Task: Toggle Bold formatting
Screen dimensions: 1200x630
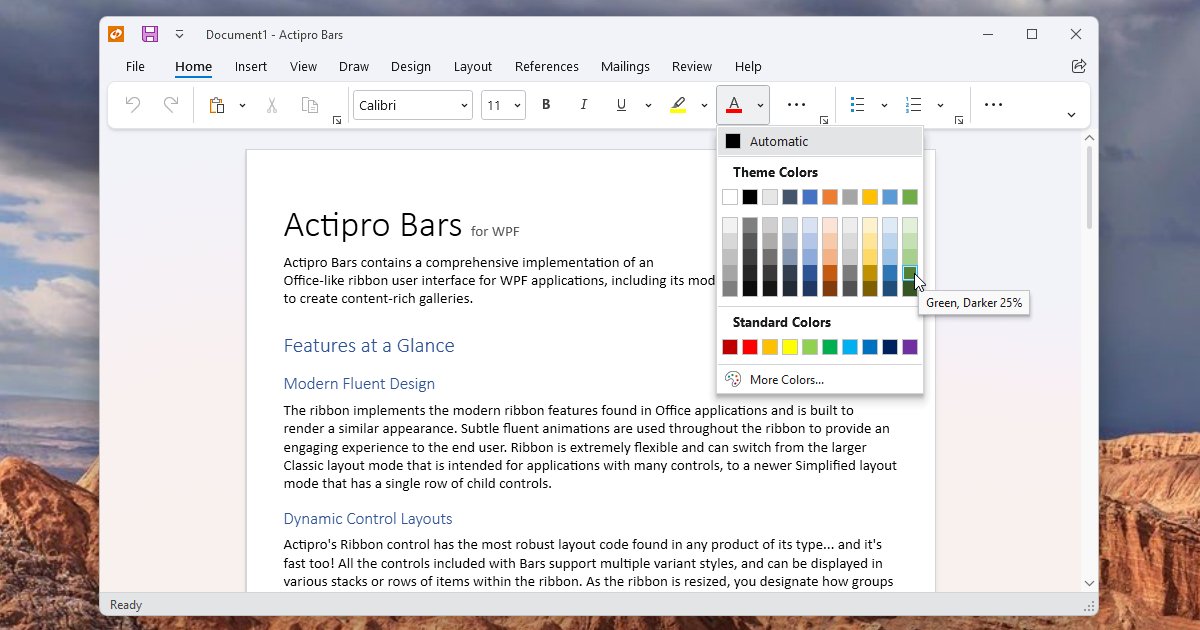Action: coord(546,105)
